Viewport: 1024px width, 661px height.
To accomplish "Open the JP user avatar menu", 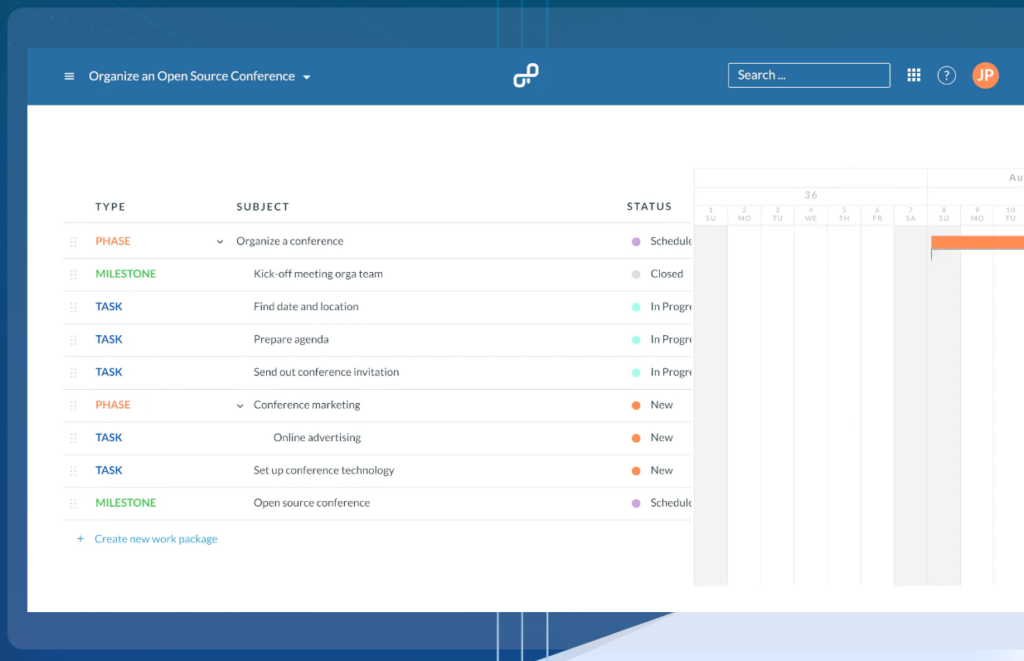I will [x=985, y=76].
